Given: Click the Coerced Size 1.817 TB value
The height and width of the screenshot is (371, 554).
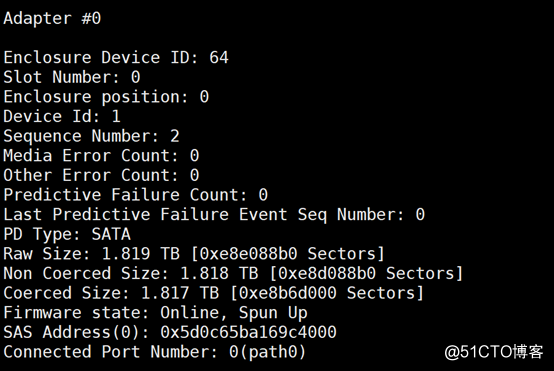Looking at the screenshot, I should coord(180,293).
